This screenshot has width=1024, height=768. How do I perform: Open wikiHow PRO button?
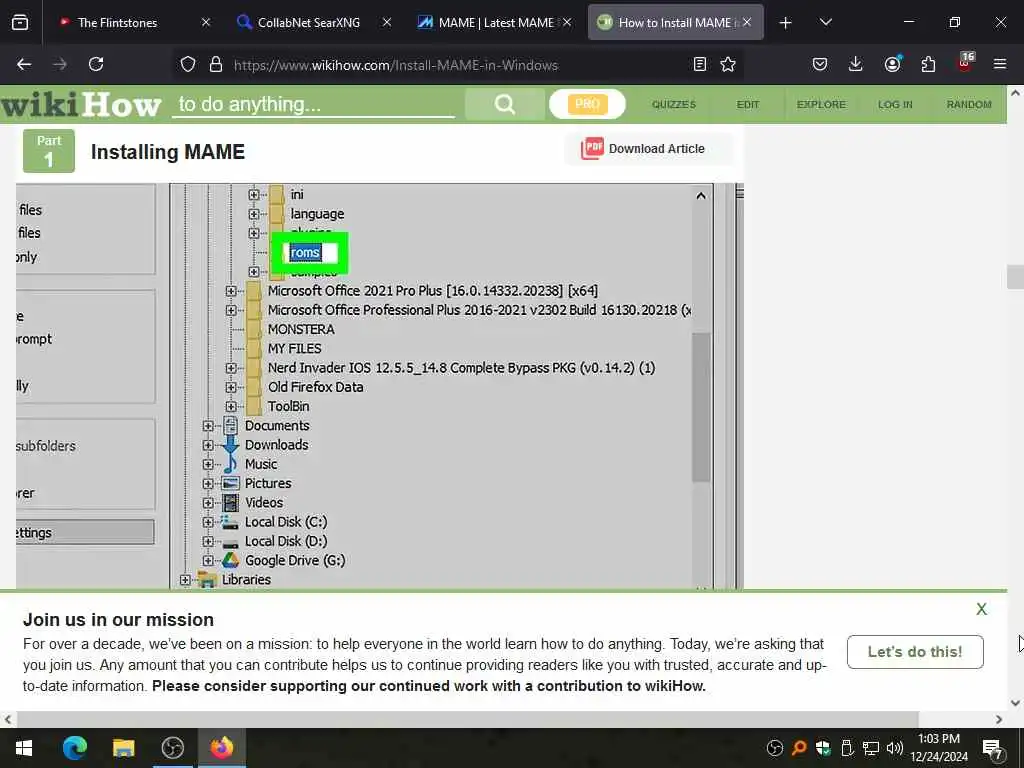coord(587,104)
